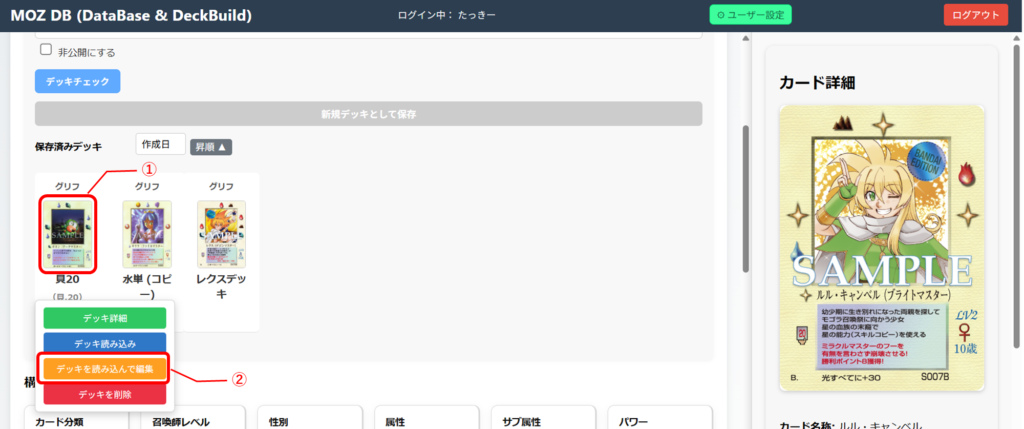Click the デッキチェック button
This screenshot has width=1024, height=429.
click(x=77, y=81)
